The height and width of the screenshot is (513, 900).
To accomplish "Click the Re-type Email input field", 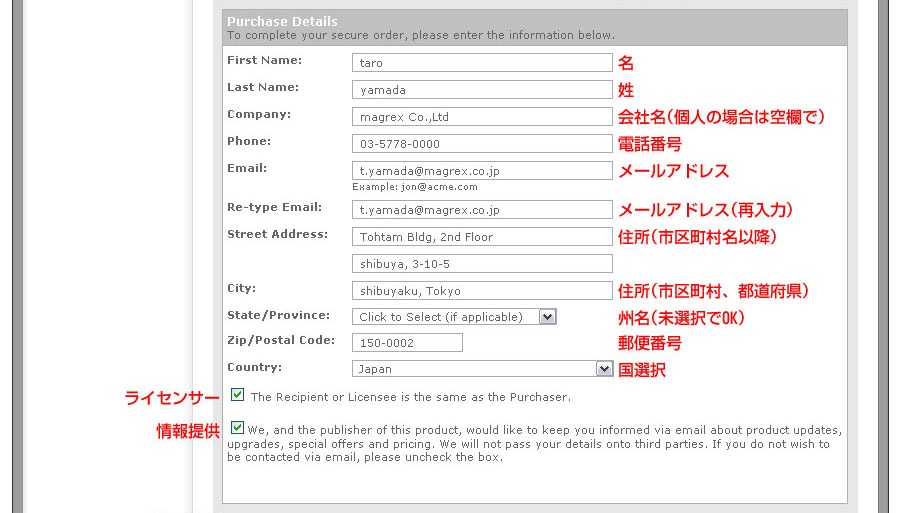I will coord(482,209).
